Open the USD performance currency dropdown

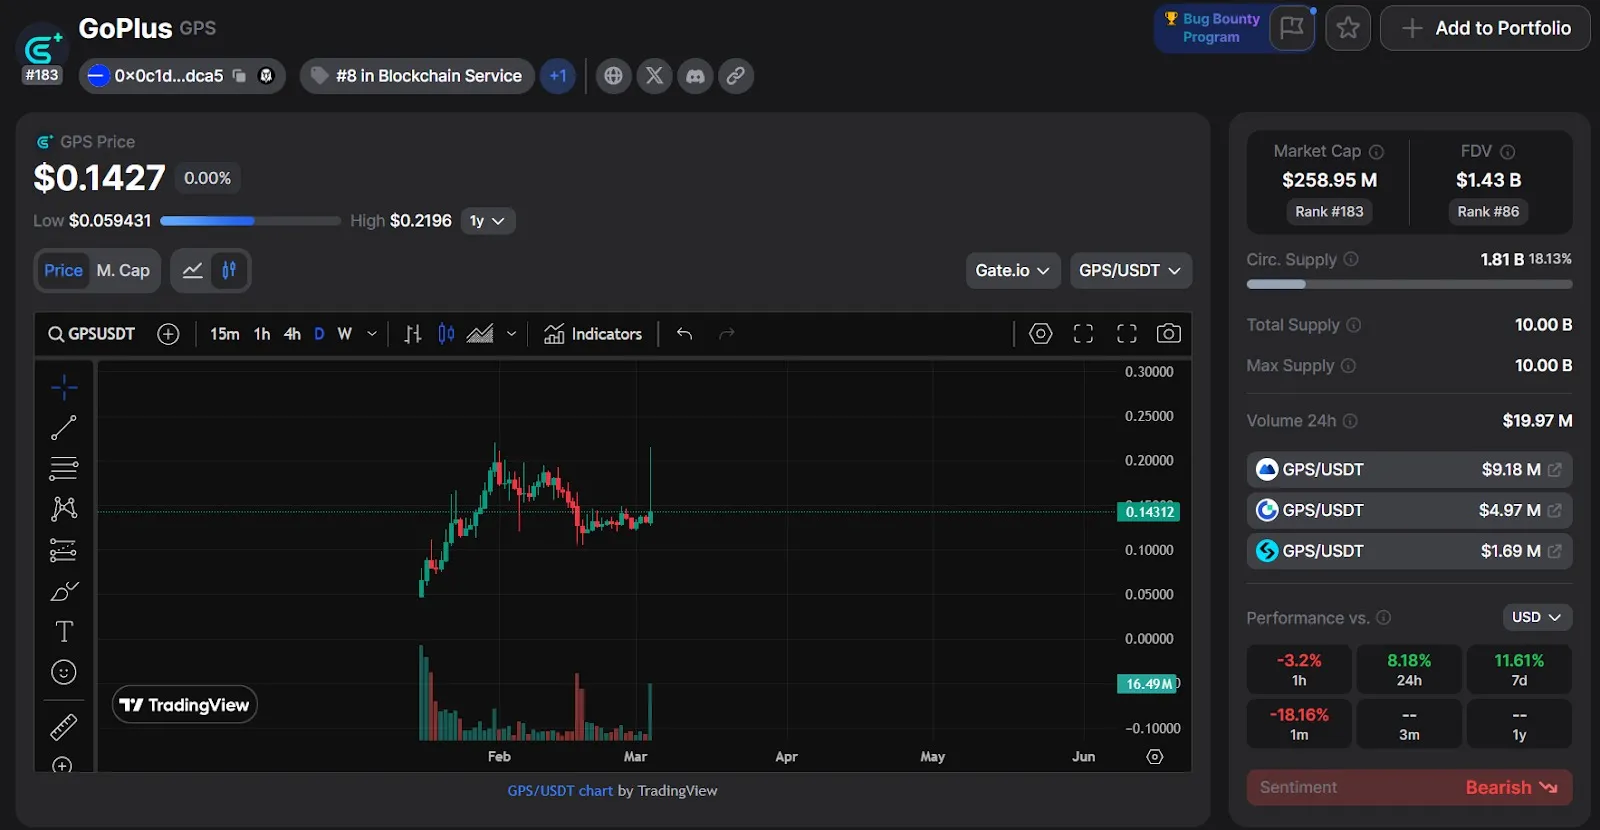coord(1536,618)
